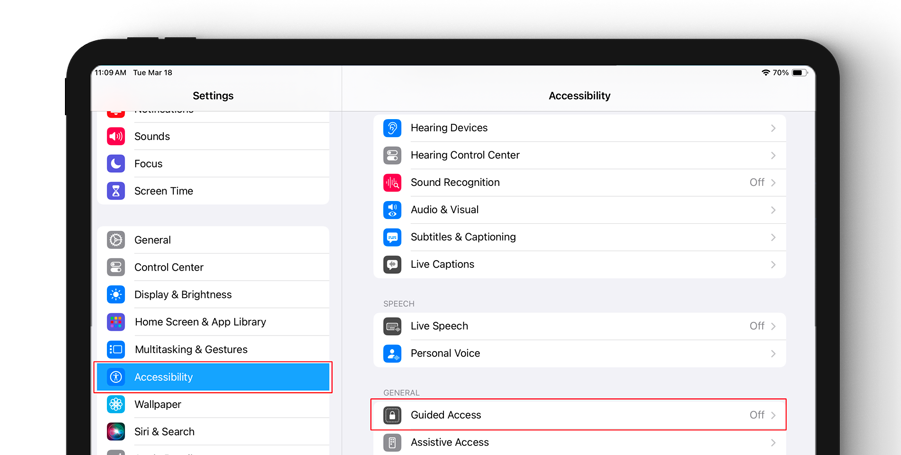Click the Off value for Sound Recognition
The height and width of the screenshot is (455, 901).
coord(757,182)
